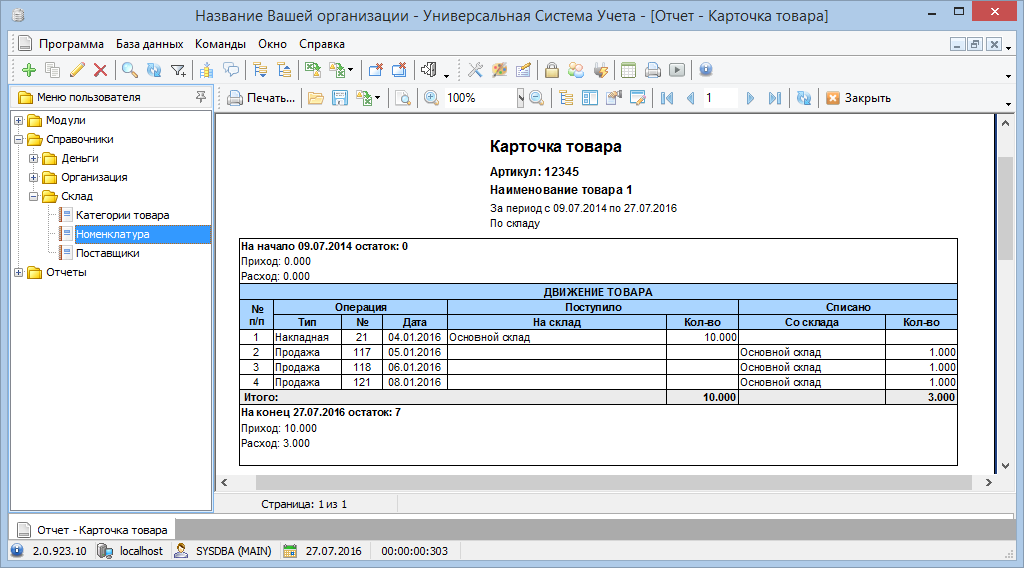Click the Печать... button
This screenshot has width=1024, height=568.
262,98
